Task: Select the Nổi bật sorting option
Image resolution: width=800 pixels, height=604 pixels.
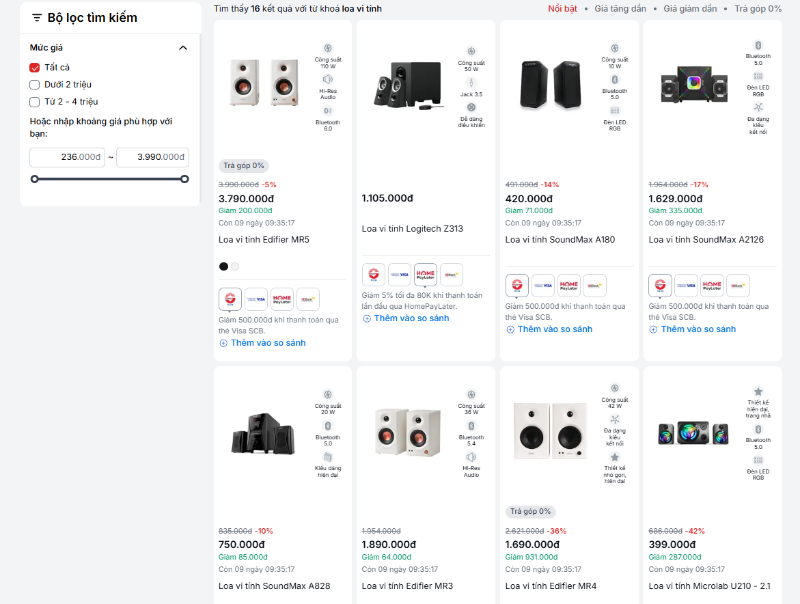Action: (562, 8)
